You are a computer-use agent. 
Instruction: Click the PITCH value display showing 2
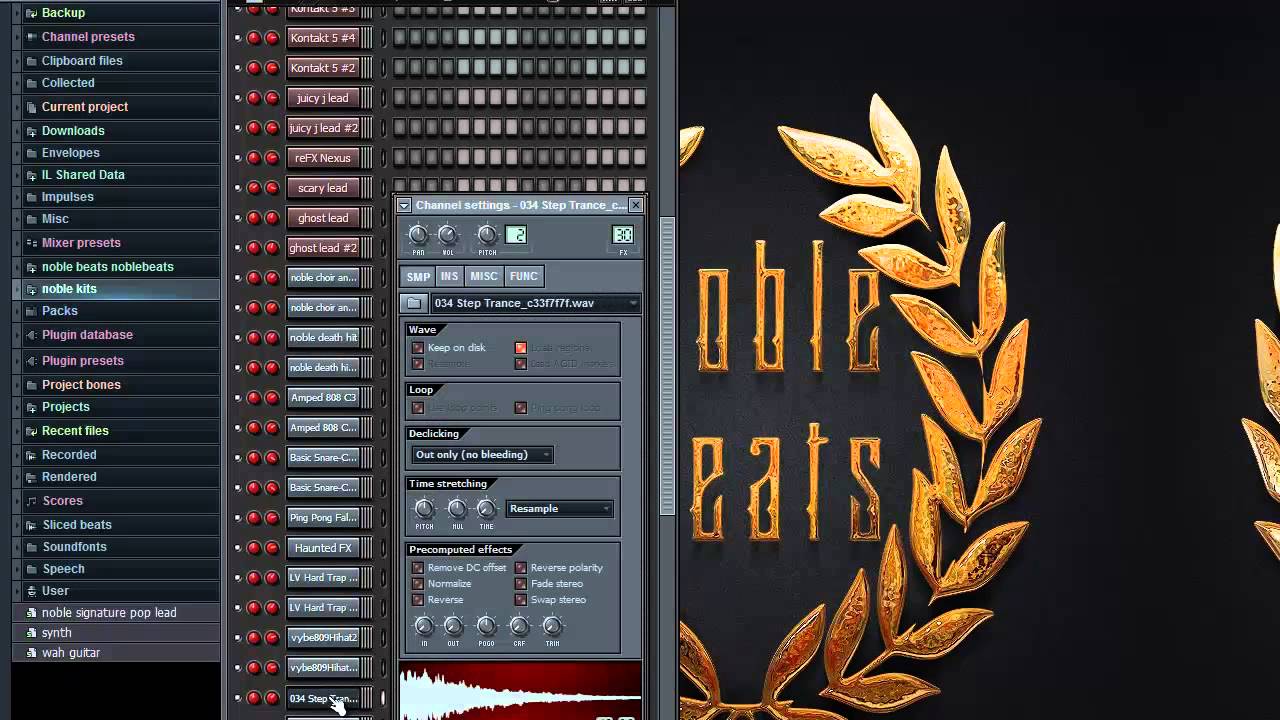coord(516,235)
